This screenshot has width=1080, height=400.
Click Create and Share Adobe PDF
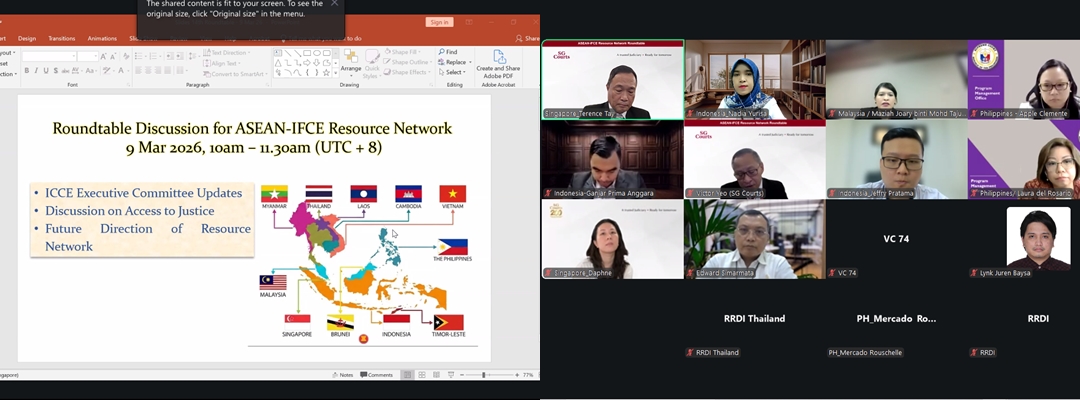498,65
